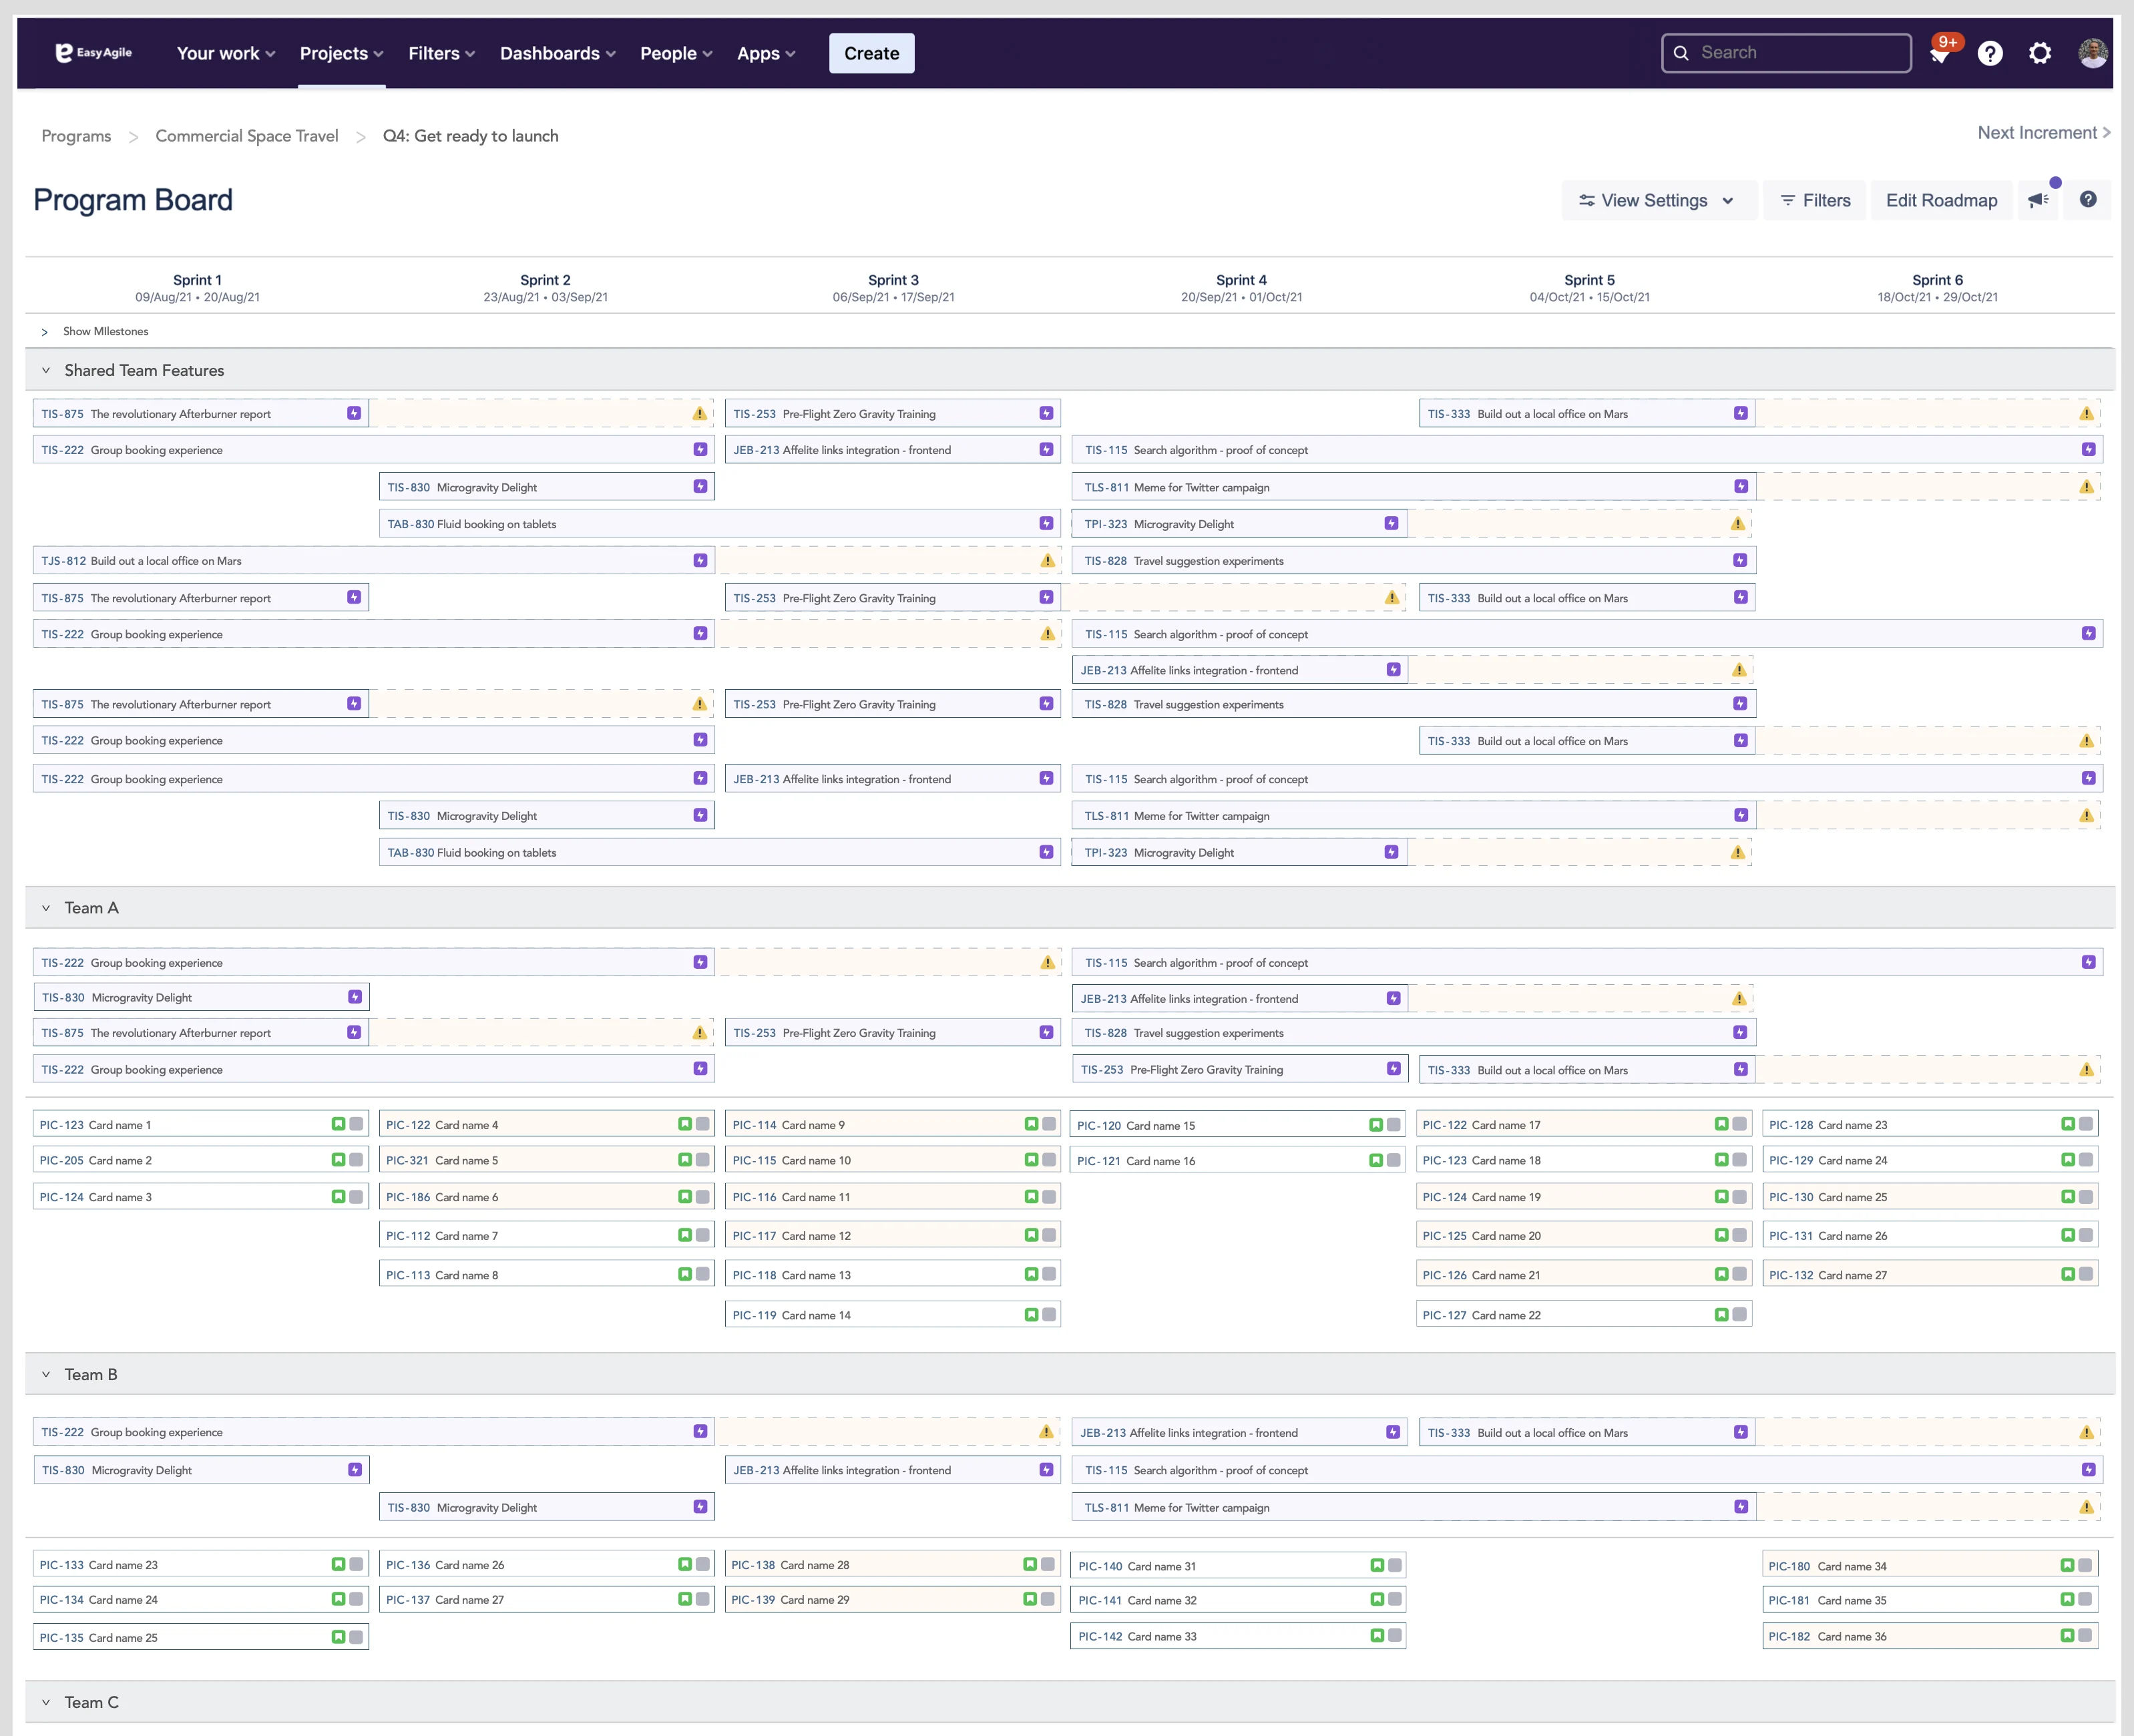Viewport: 2134px width, 1736px height.
Task: Click the Easy Agile logo
Action: click(x=93, y=53)
